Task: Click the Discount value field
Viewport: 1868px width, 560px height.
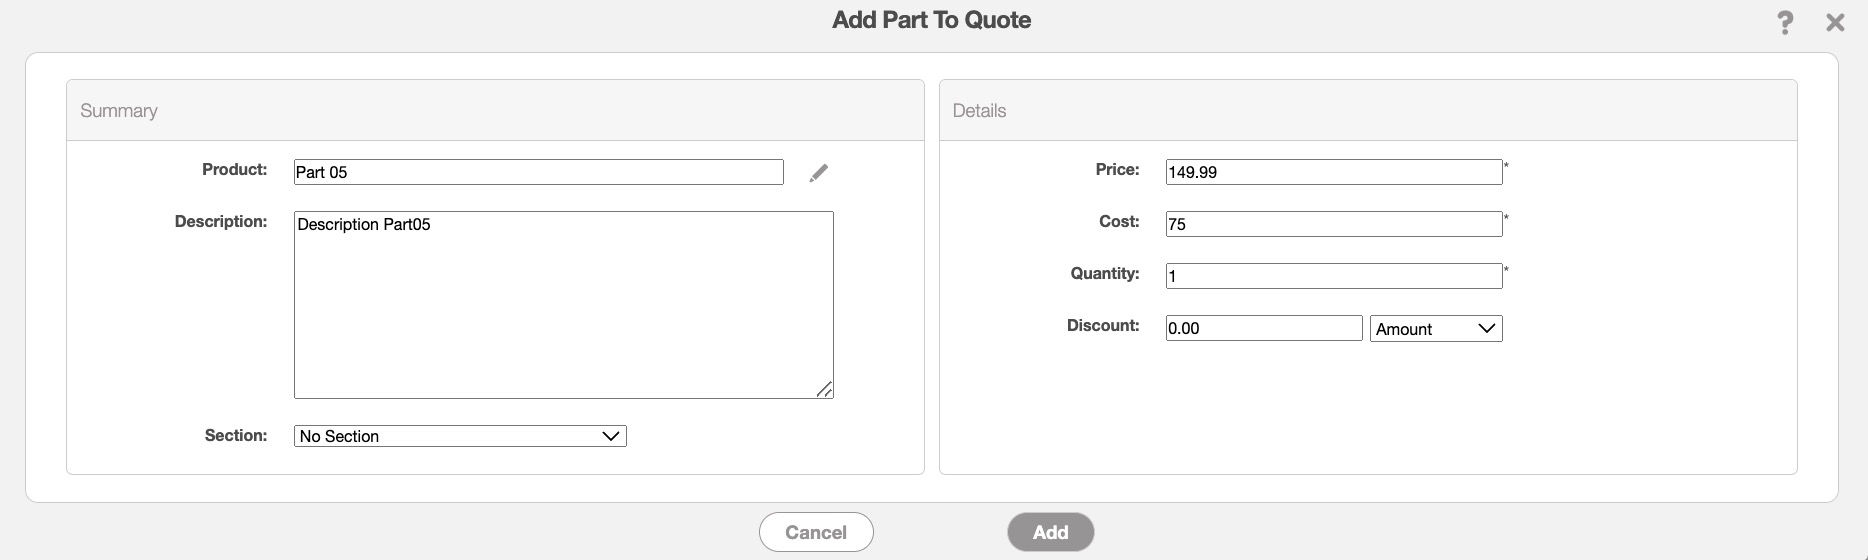Action: pyautogui.click(x=1263, y=328)
